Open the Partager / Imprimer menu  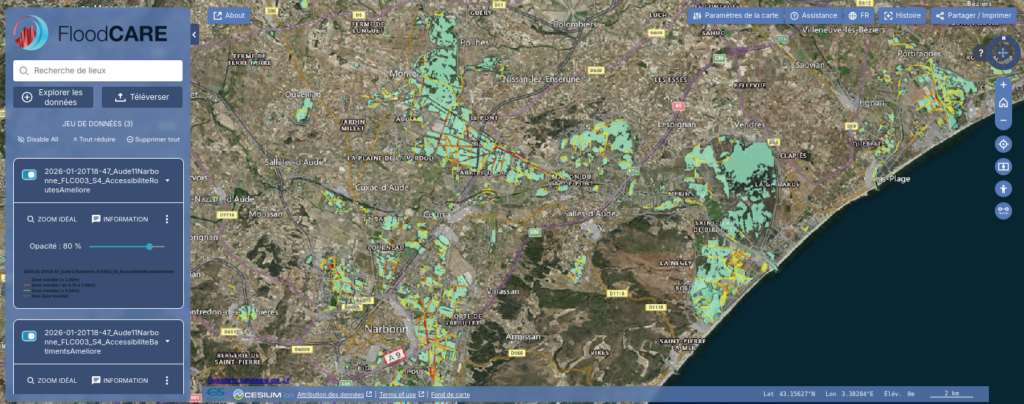pyautogui.click(x=972, y=16)
